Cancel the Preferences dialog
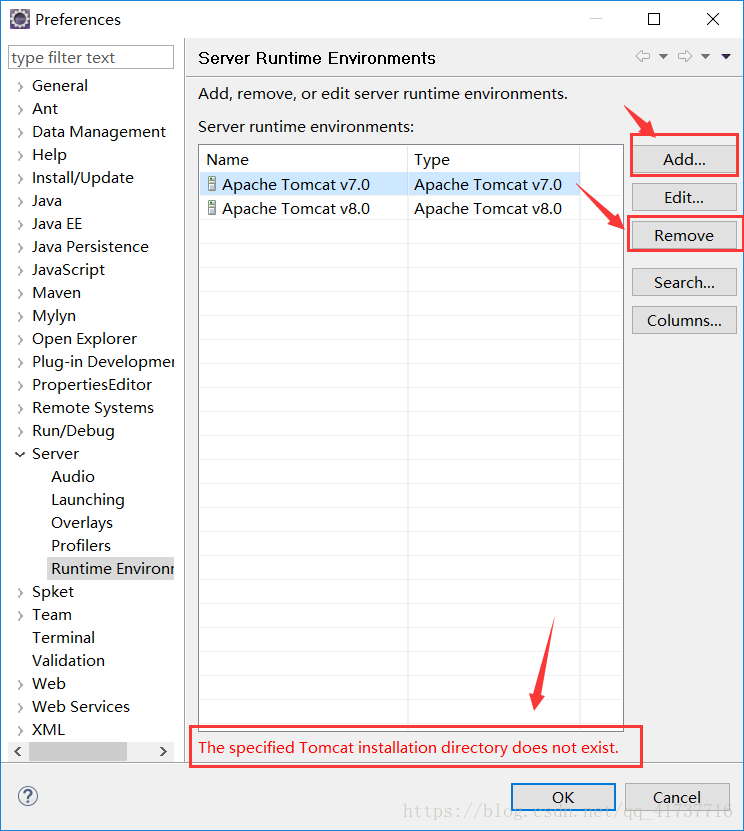Viewport: 744px width, 831px height. (677, 797)
